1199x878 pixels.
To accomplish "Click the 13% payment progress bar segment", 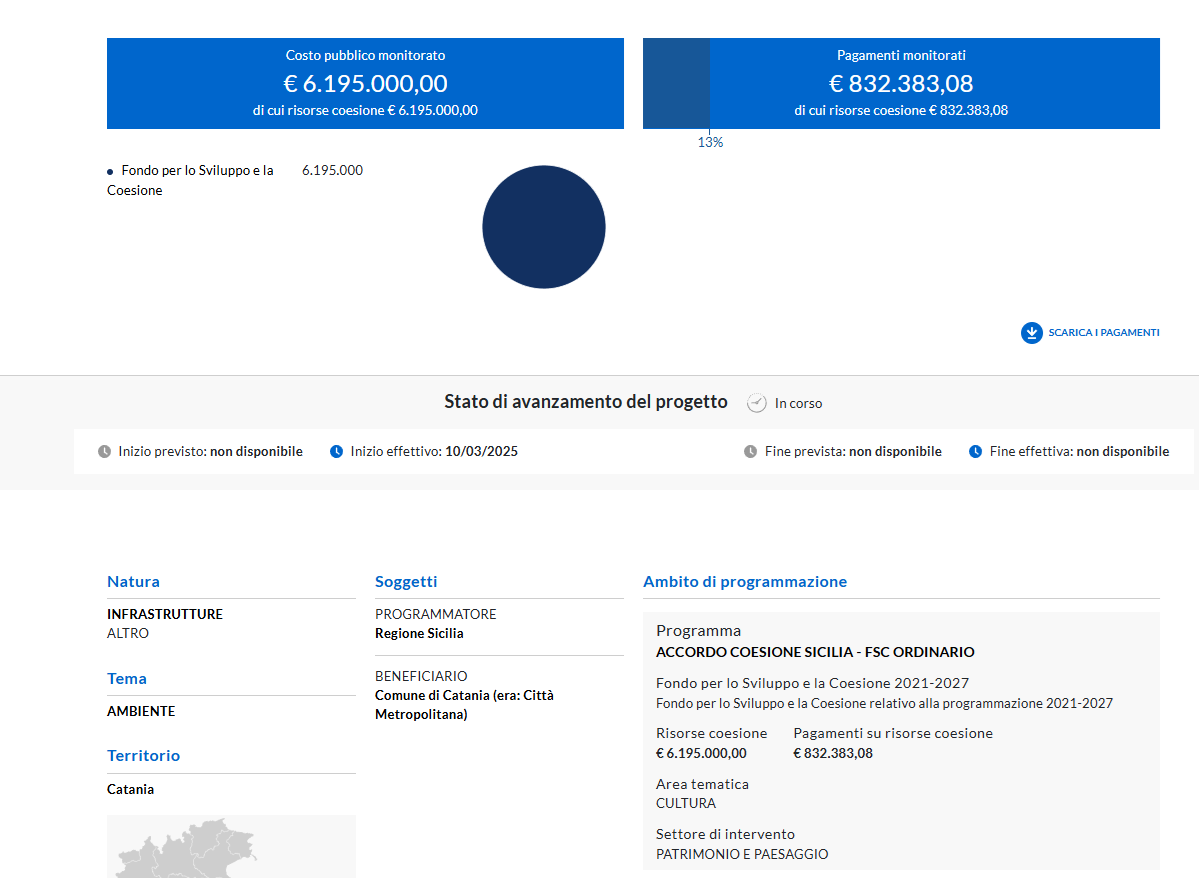I will pos(676,83).
